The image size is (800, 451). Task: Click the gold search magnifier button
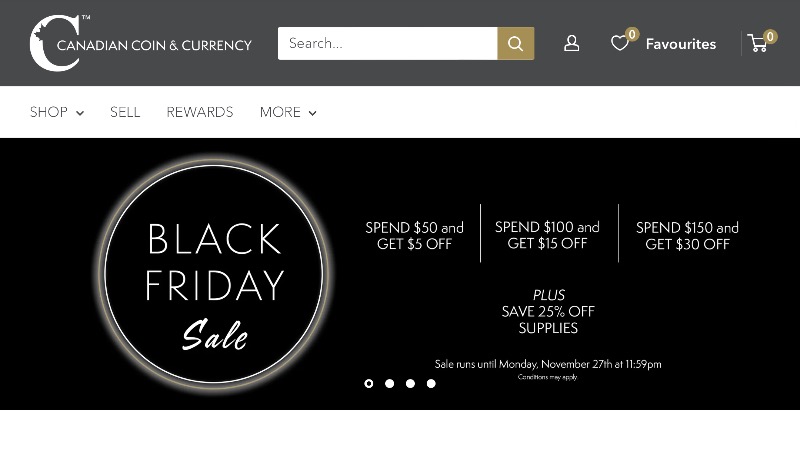(515, 43)
